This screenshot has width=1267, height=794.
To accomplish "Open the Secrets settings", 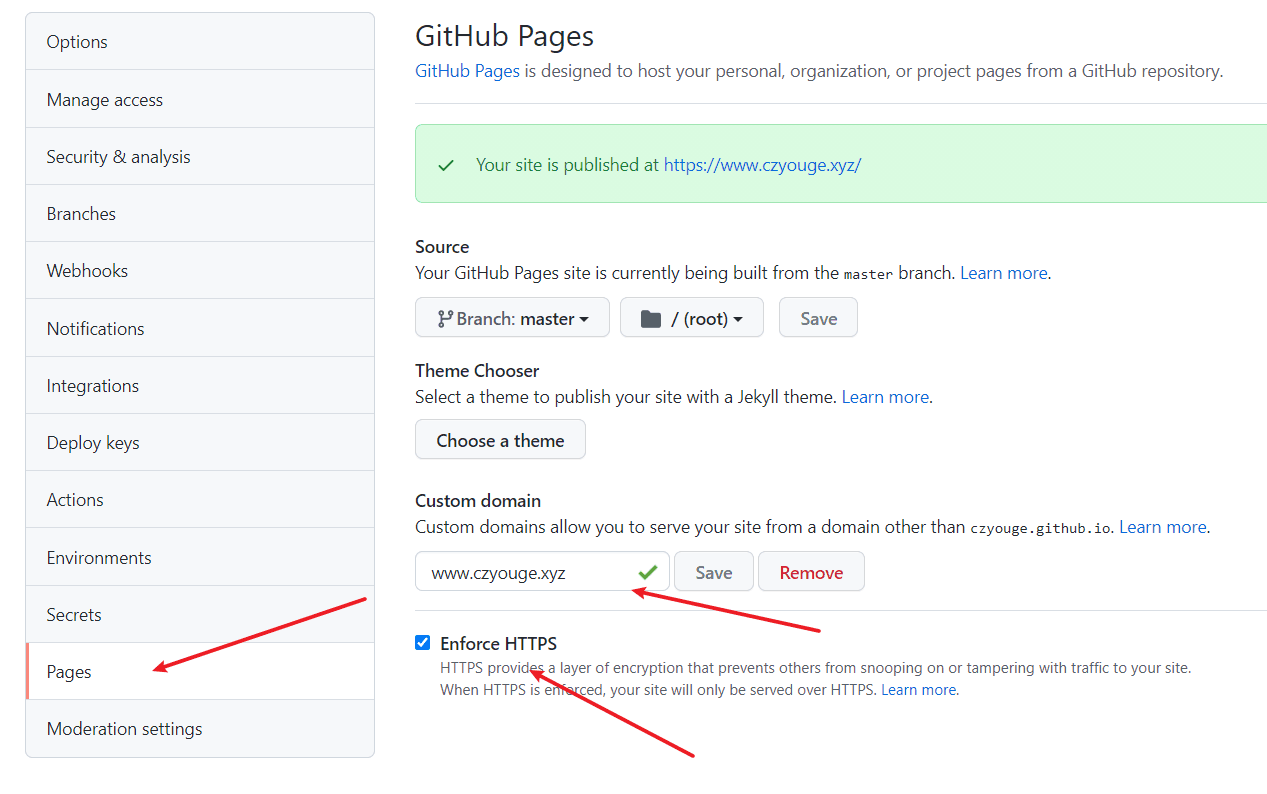I will pos(200,614).
